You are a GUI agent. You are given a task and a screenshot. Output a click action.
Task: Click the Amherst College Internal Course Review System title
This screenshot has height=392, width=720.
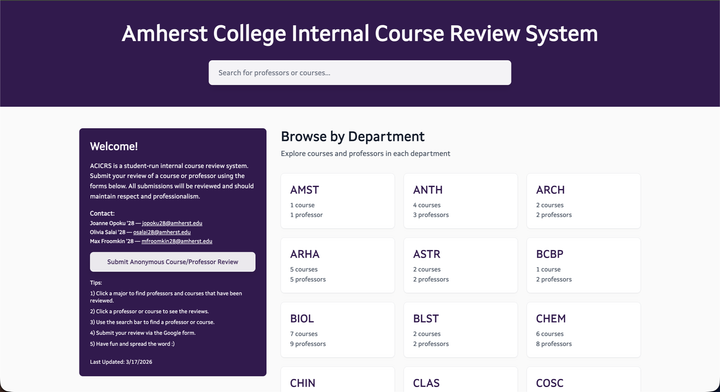[x=360, y=34]
